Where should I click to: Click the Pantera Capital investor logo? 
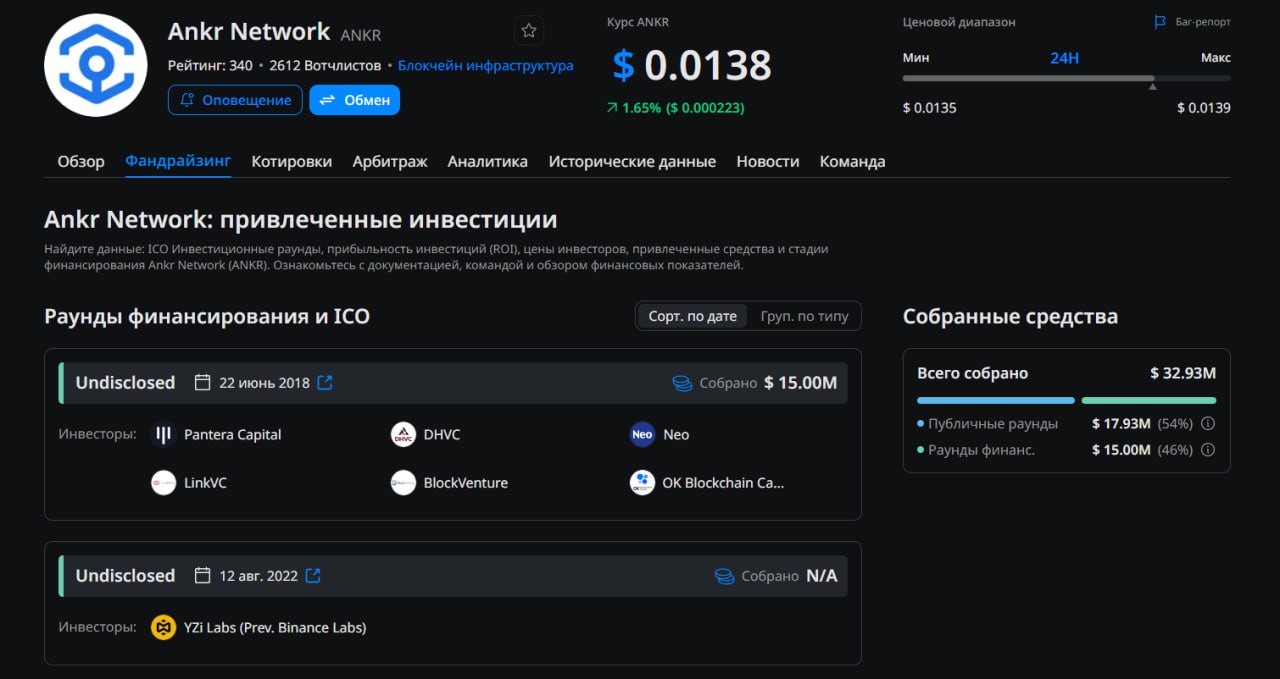pos(163,435)
